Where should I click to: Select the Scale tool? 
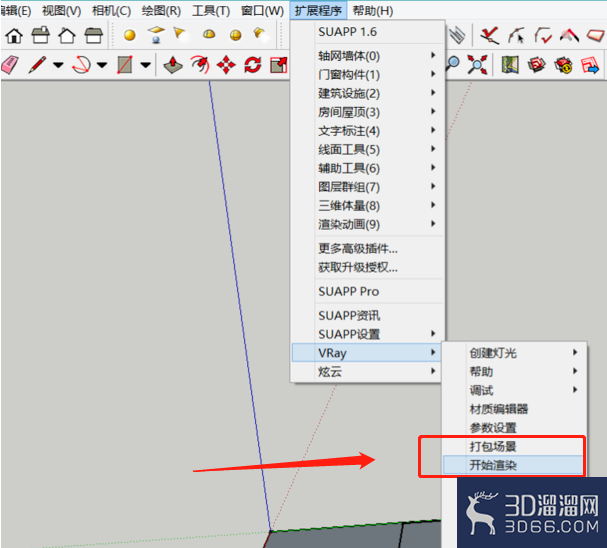click(279, 65)
